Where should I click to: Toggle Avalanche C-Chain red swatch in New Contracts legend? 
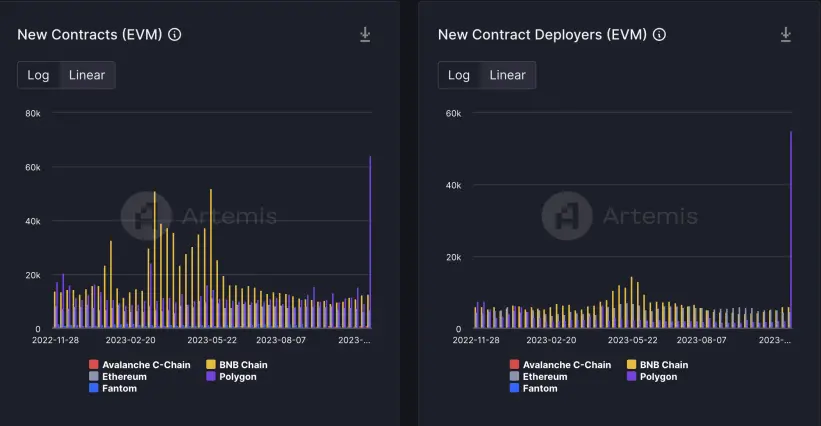[94, 364]
